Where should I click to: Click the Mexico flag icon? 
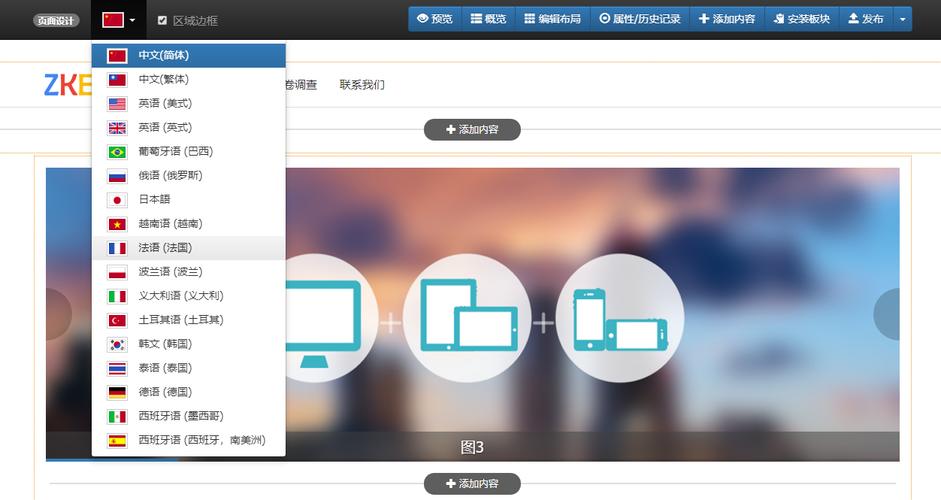(x=117, y=416)
